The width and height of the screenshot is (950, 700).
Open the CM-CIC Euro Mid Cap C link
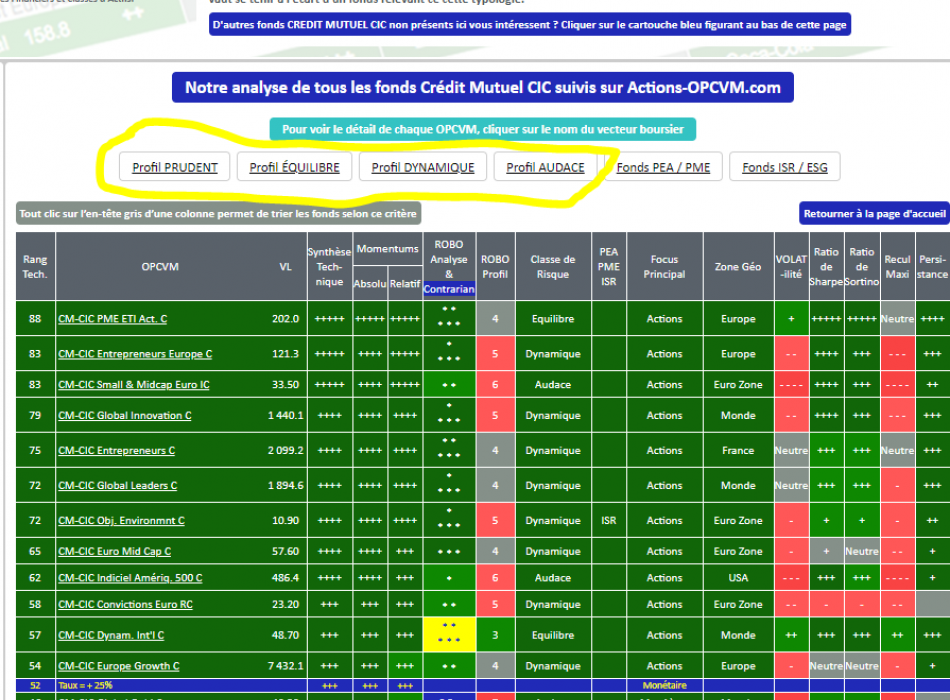tap(115, 552)
